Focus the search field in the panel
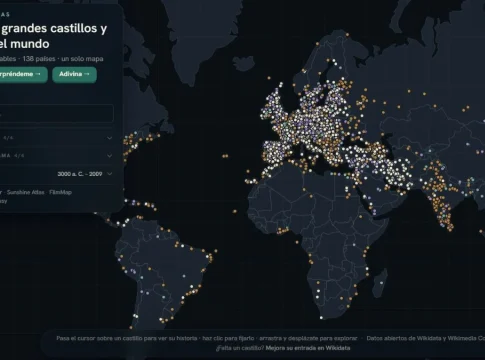The width and height of the screenshot is (485, 360). [x=56, y=113]
